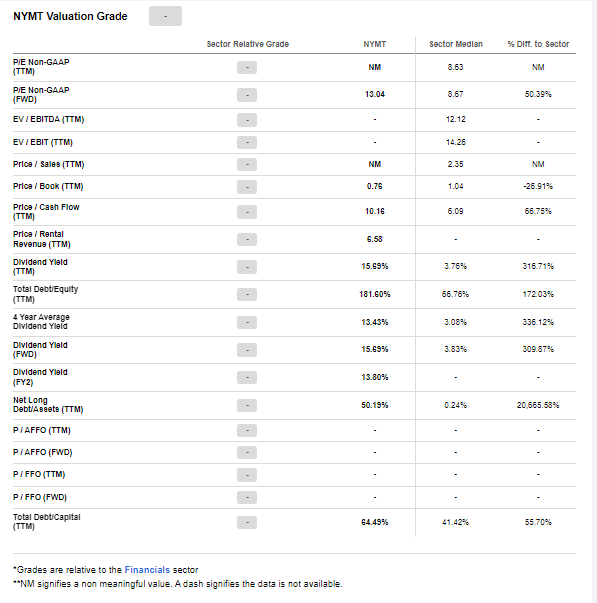This screenshot has height=603, width=597.
Task: Click the Total Debt/Equity (TTM) grade badge
Action: point(247,295)
